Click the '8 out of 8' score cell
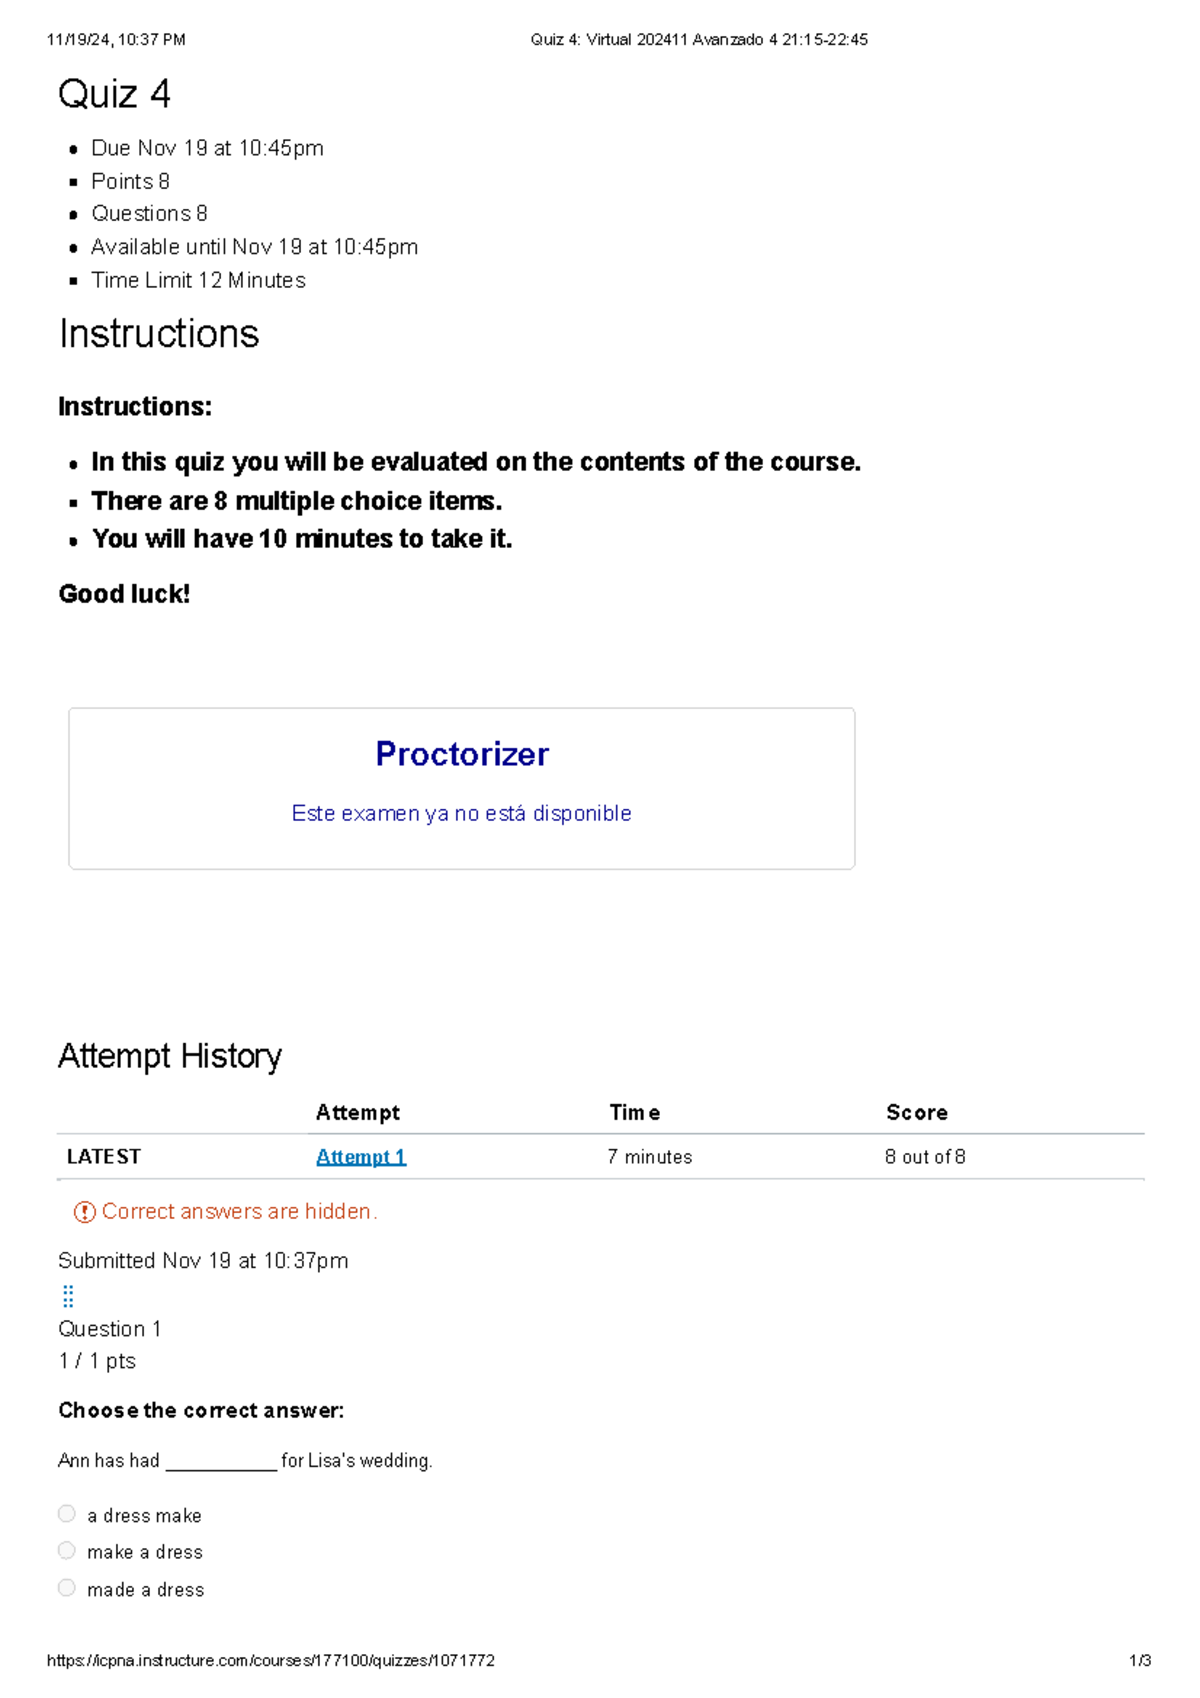 click(x=925, y=1157)
